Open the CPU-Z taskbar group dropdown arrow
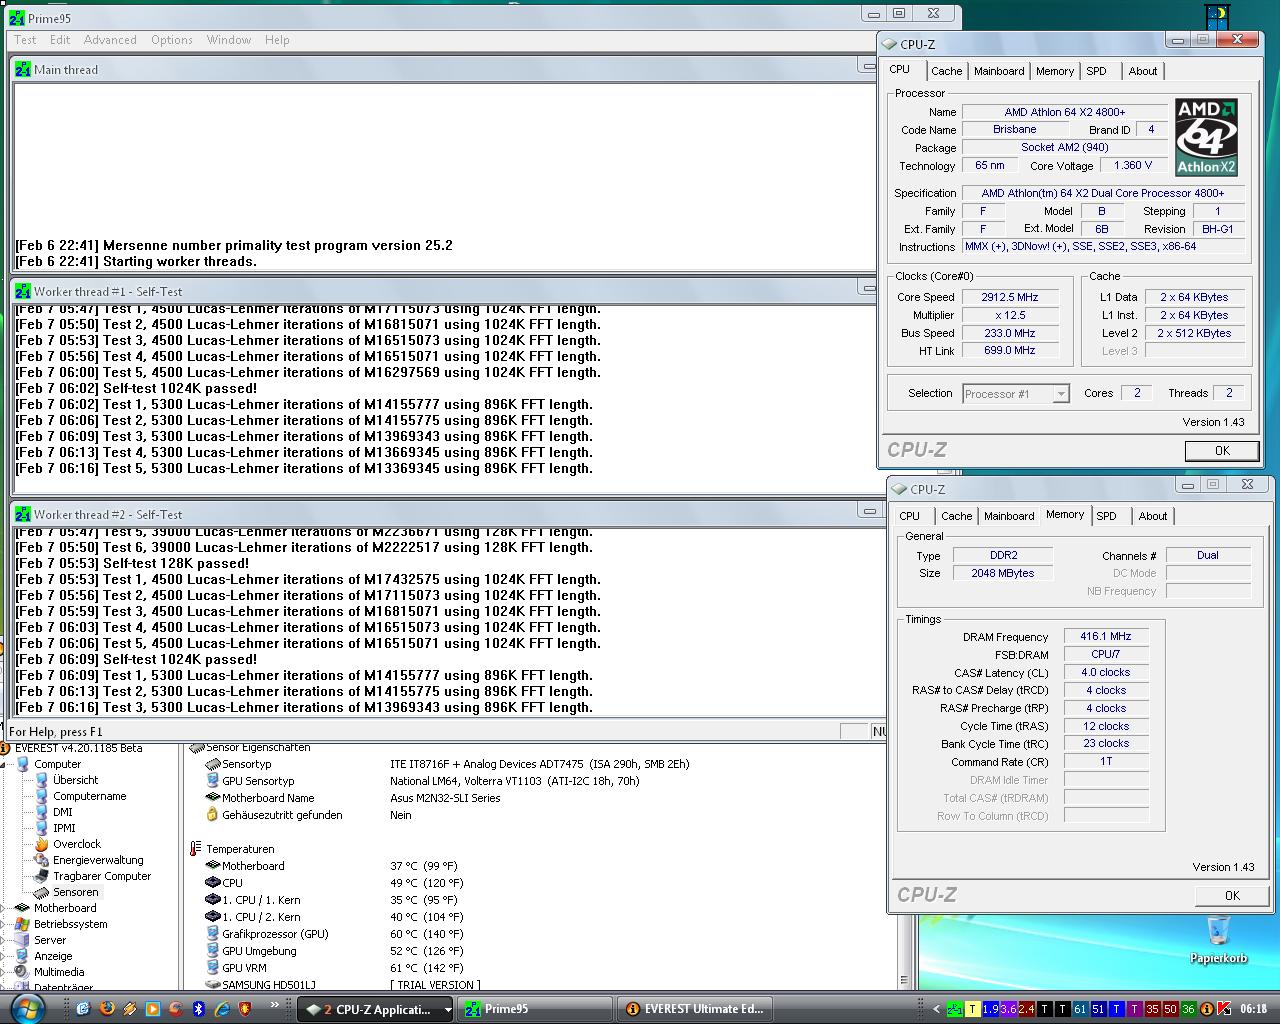 [x=447, y=1010]
